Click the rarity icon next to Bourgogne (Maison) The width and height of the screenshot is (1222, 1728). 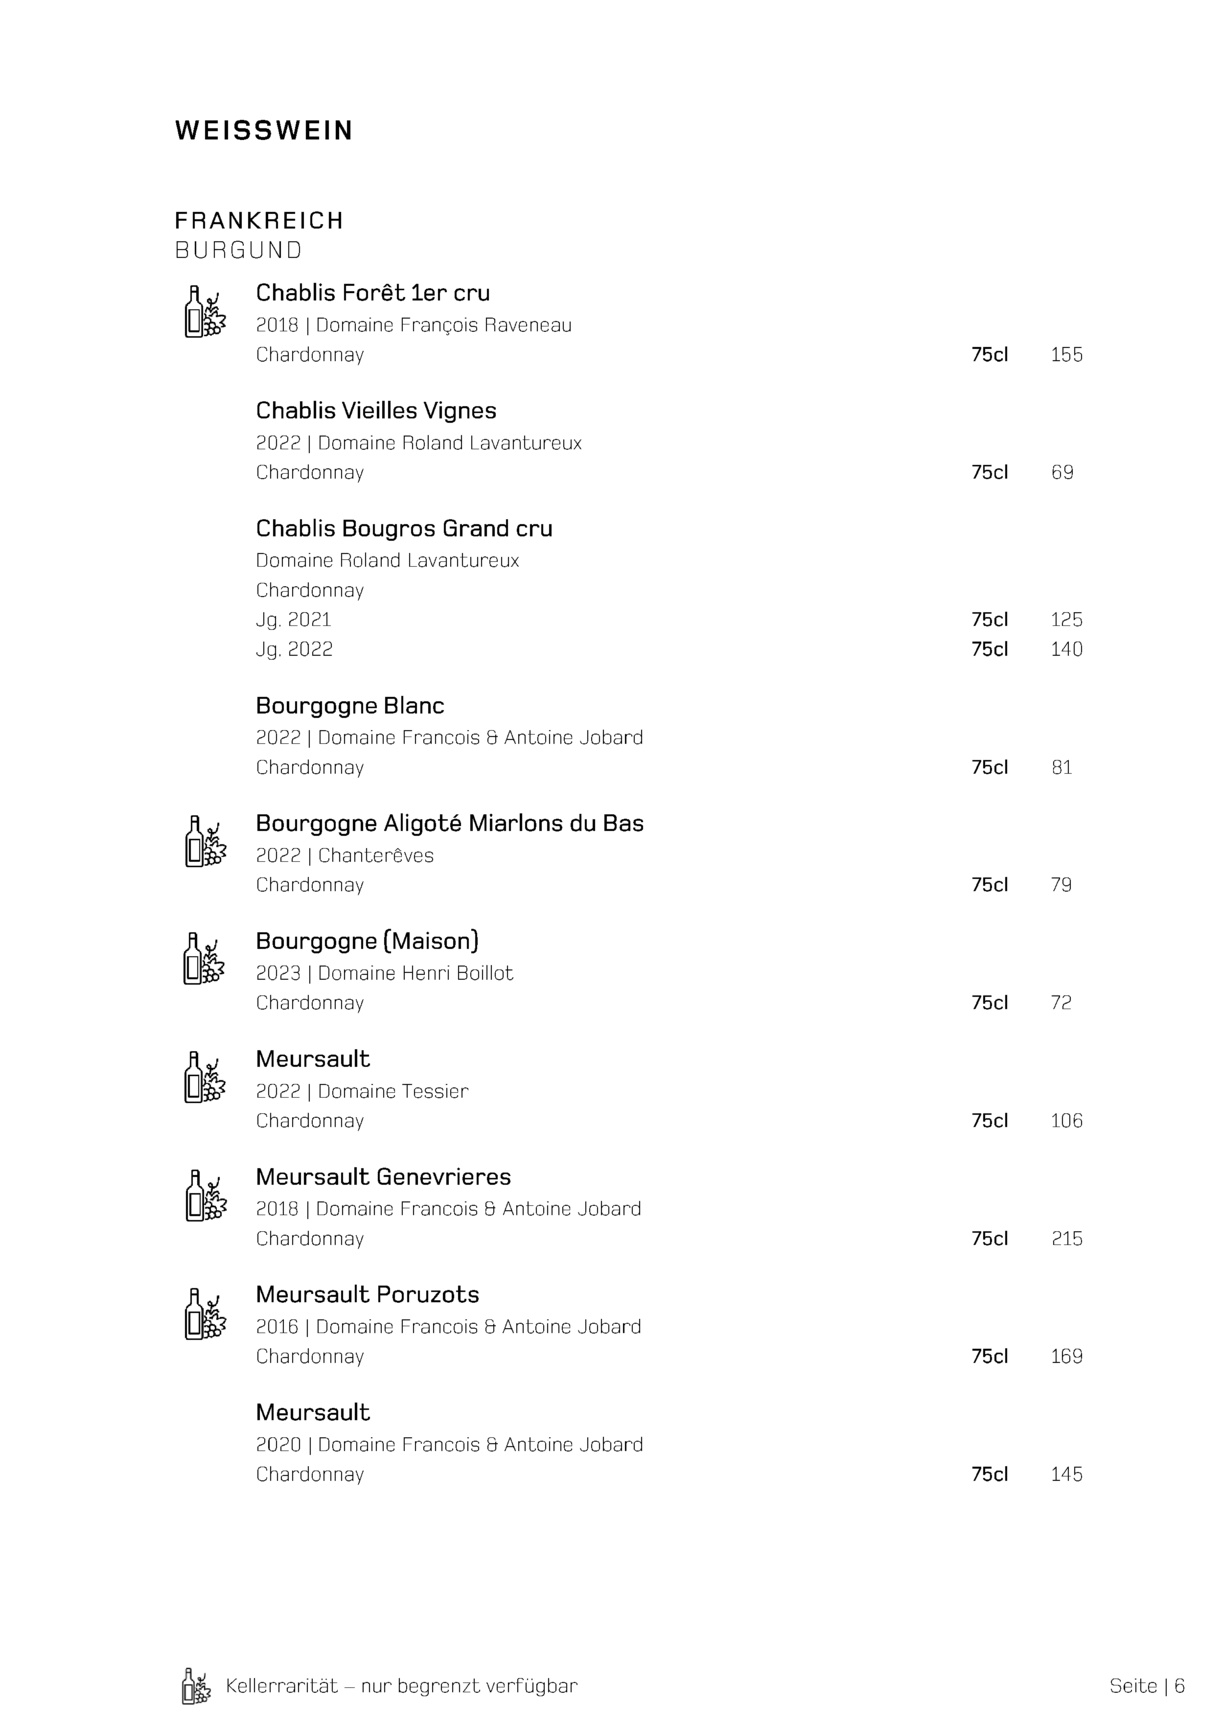tap(205, 959)
